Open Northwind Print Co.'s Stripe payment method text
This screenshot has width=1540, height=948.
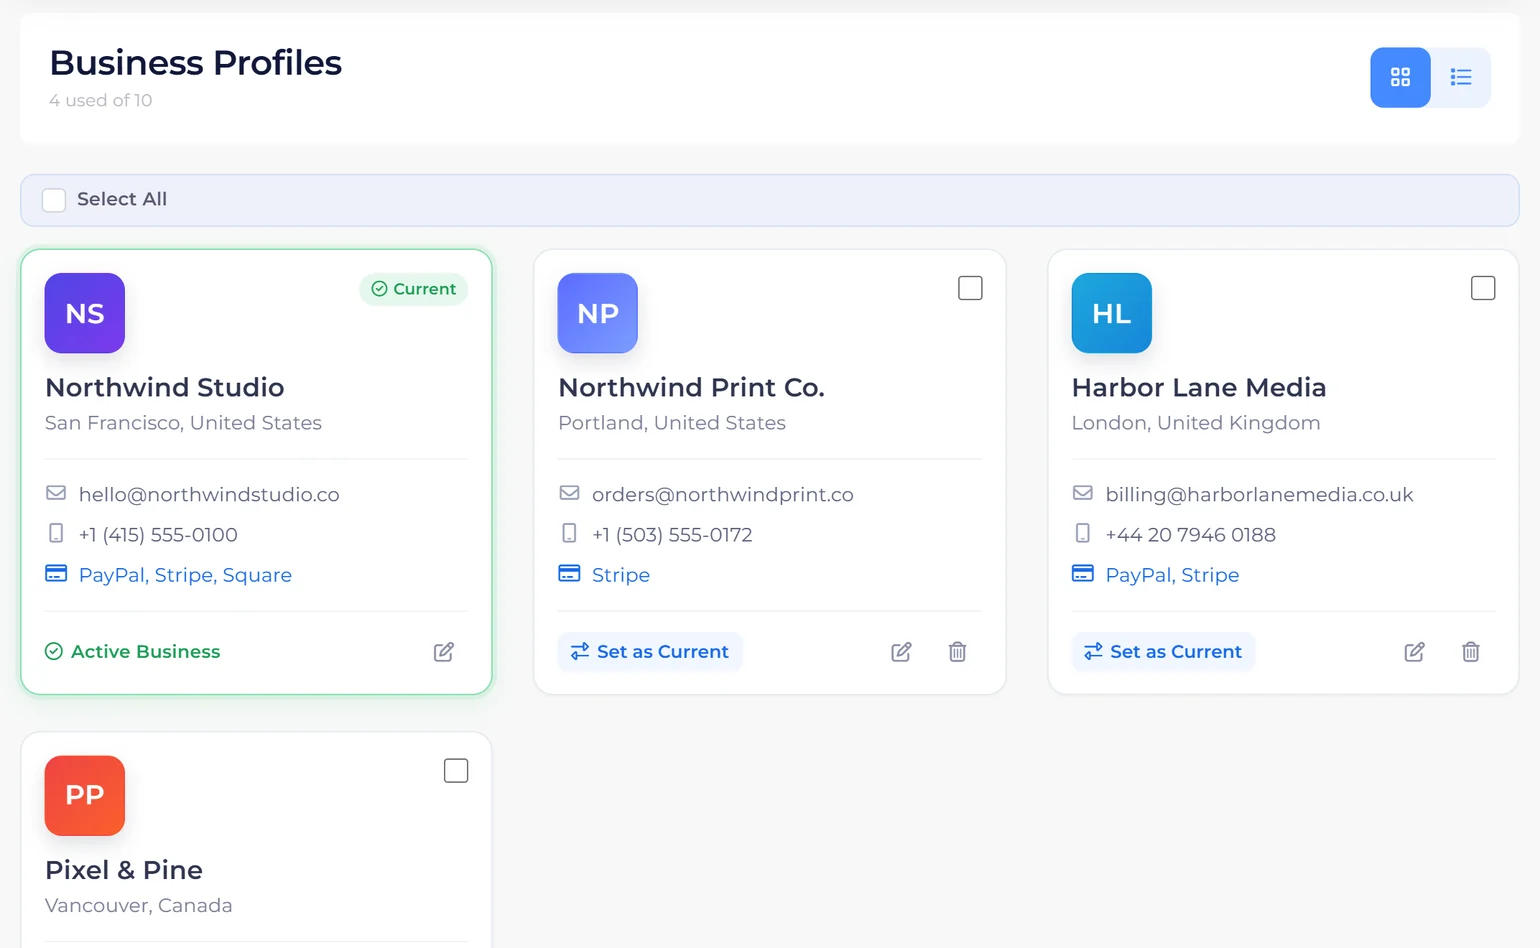621,575
